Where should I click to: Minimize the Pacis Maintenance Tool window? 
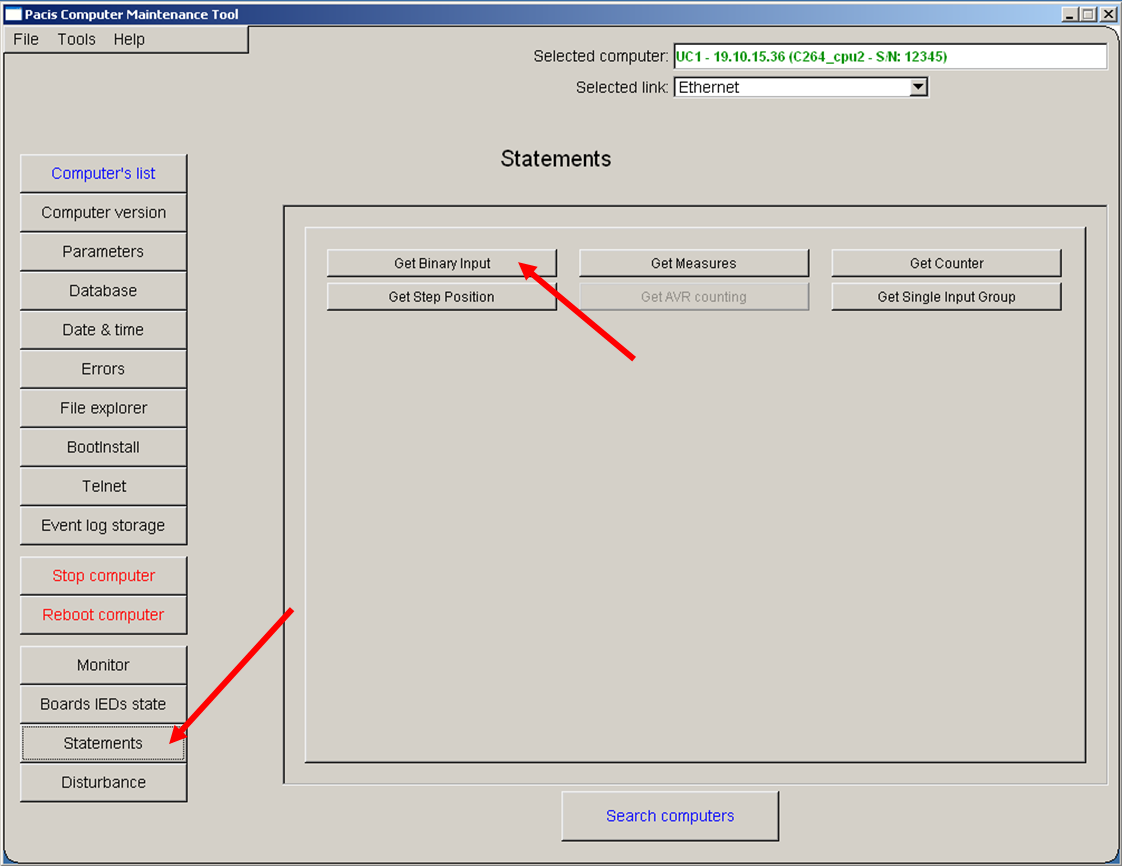1070,14
